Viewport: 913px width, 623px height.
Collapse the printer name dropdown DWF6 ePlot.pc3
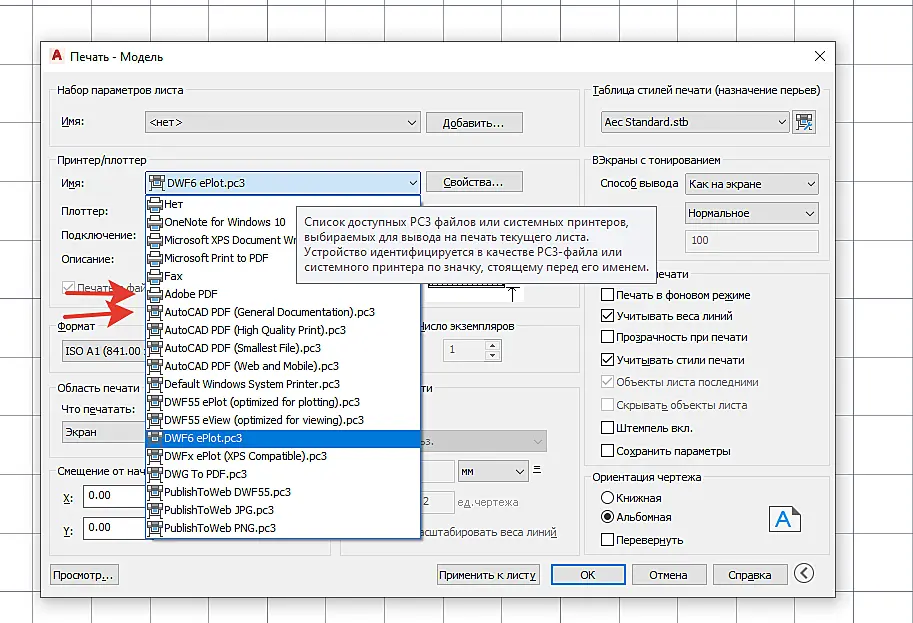(x=282, y=183)
